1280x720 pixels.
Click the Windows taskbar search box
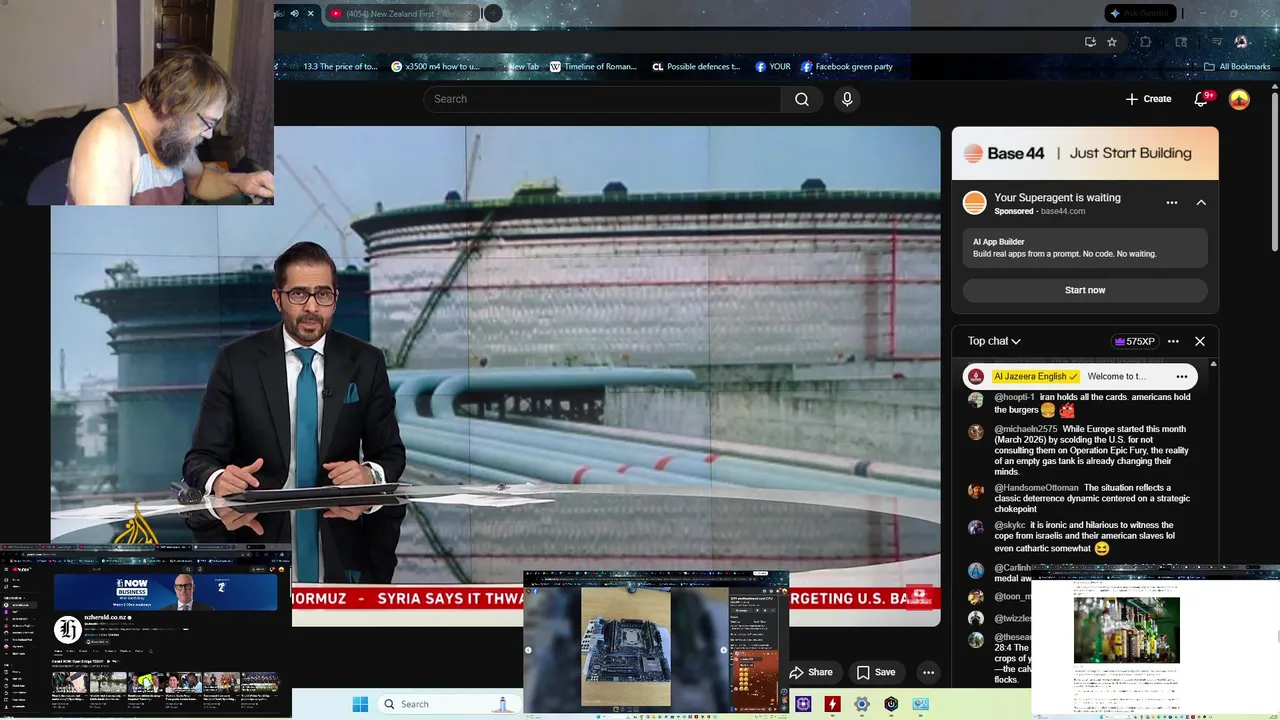pos(450,704)
